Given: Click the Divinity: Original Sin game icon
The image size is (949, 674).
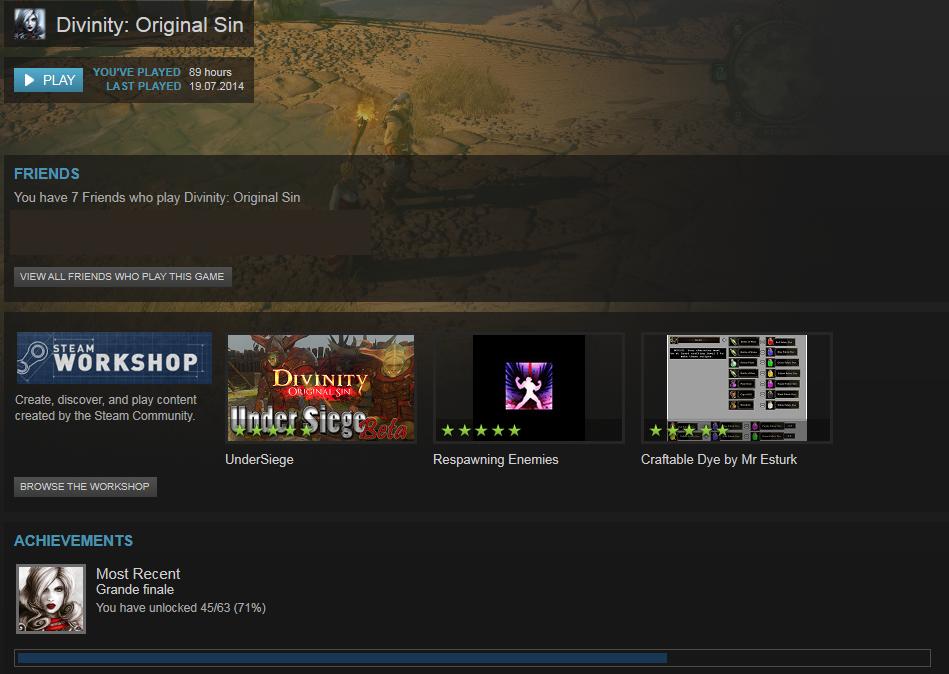Looking at the screenshot, I should pyautogui.click(x=29, y=24).
